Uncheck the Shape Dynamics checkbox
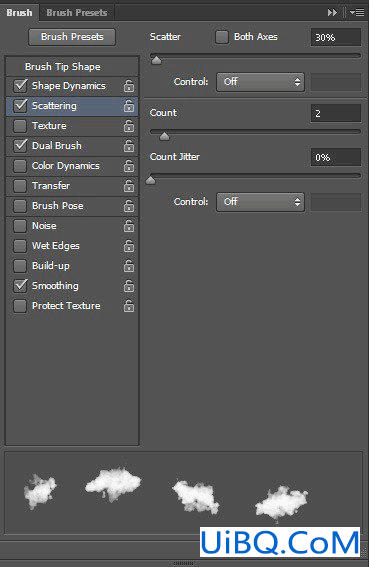 pyautogui.click(x=20, y=86)
